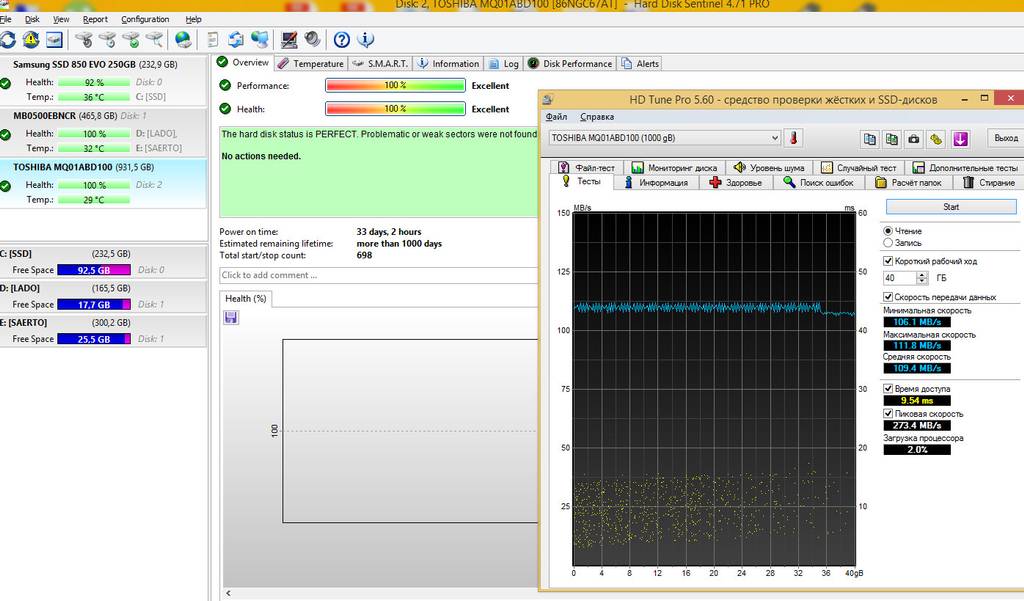Click the Performance 100 % bar
The height and width of the screenshot is (601, 1024).
[x=395, y=86]
